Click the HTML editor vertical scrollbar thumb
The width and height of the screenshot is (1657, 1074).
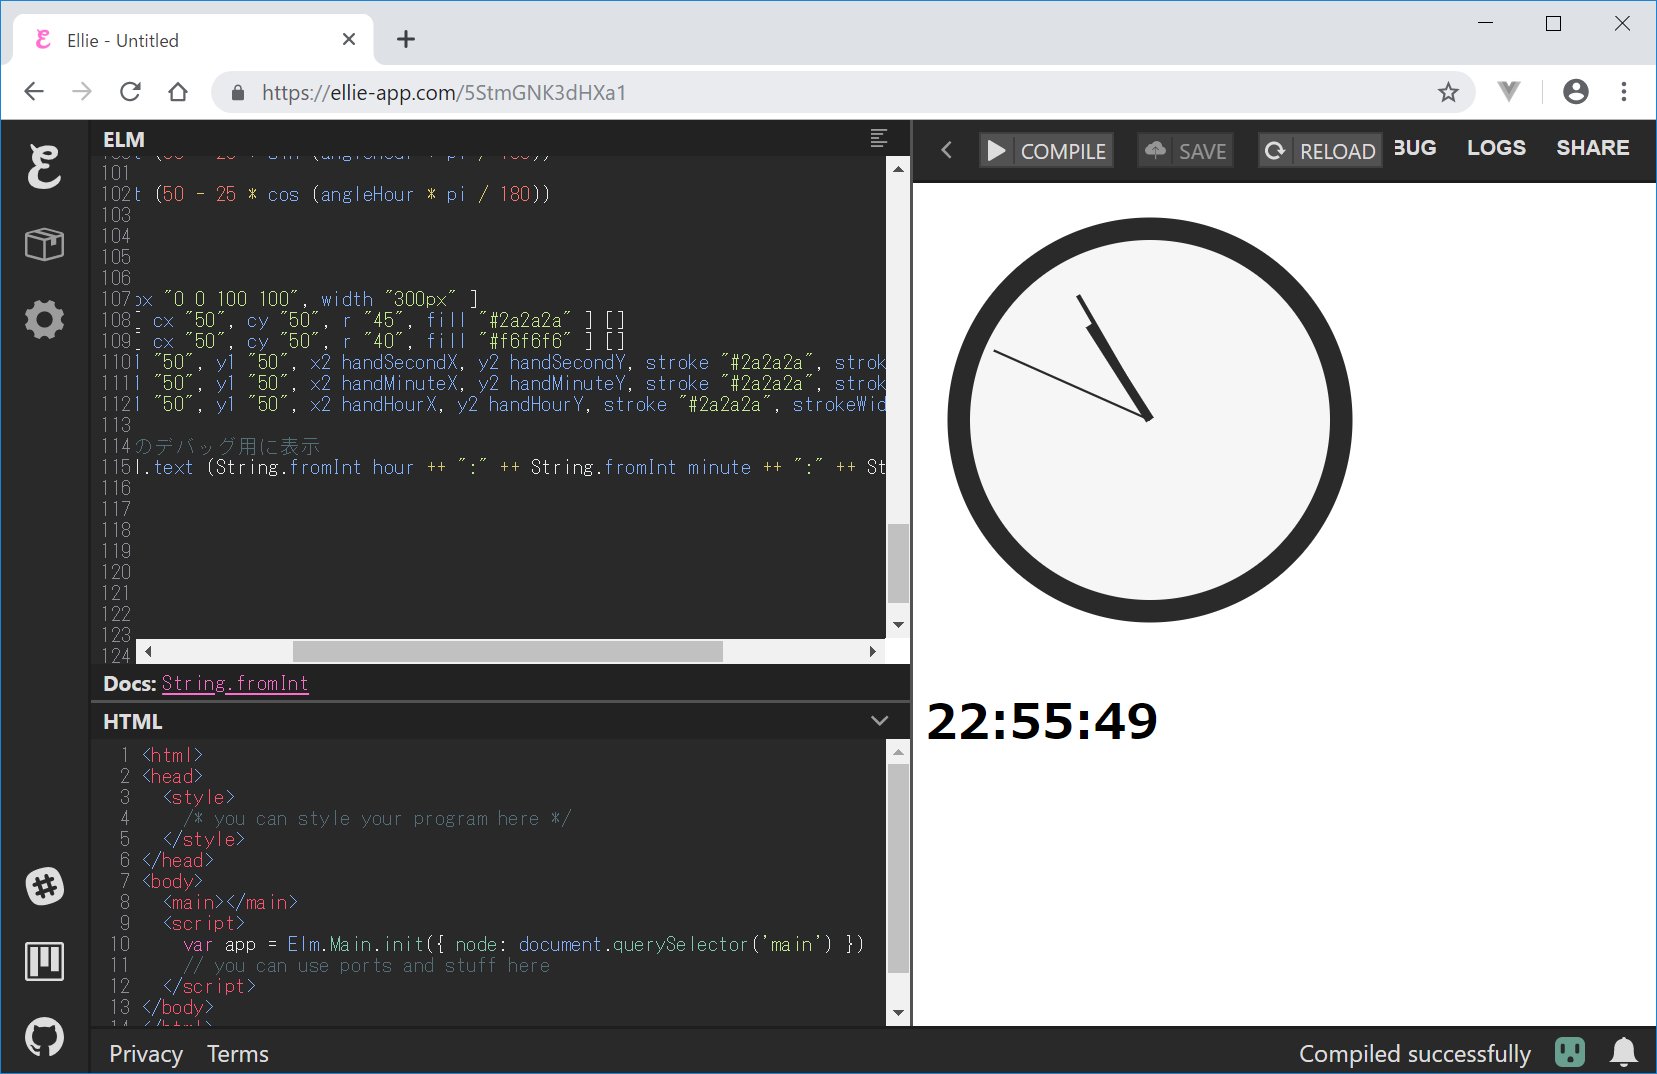point(898,869)
